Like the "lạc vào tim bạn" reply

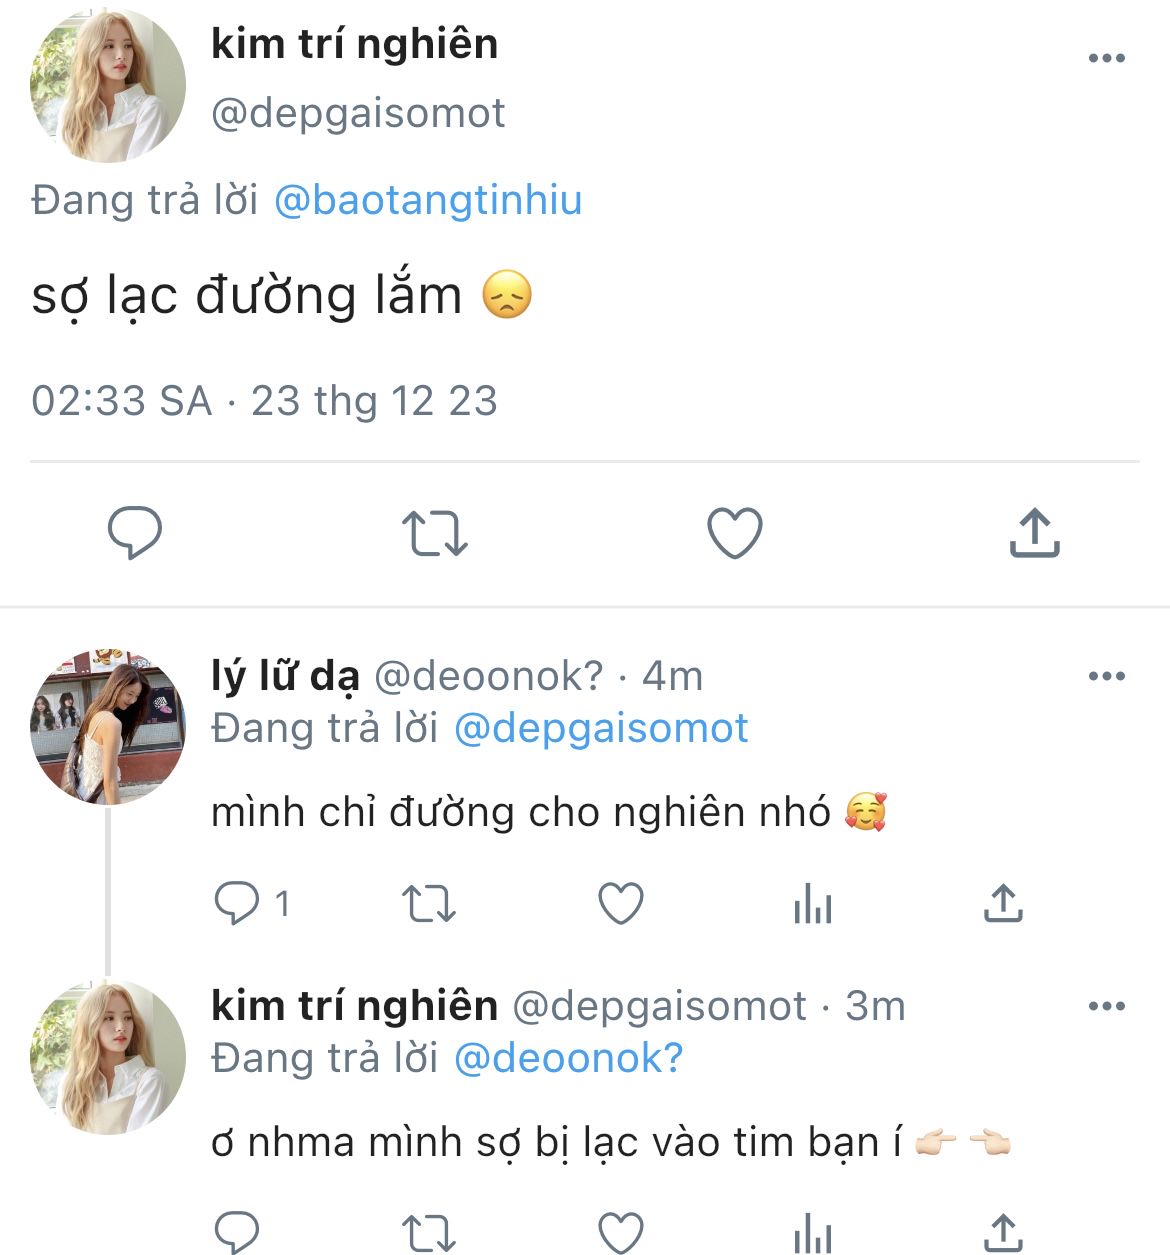(620, 1232)
